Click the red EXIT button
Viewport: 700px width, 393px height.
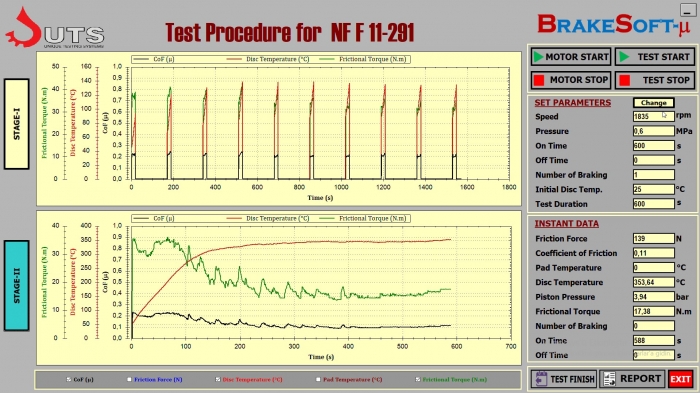(x=680, y=379)
